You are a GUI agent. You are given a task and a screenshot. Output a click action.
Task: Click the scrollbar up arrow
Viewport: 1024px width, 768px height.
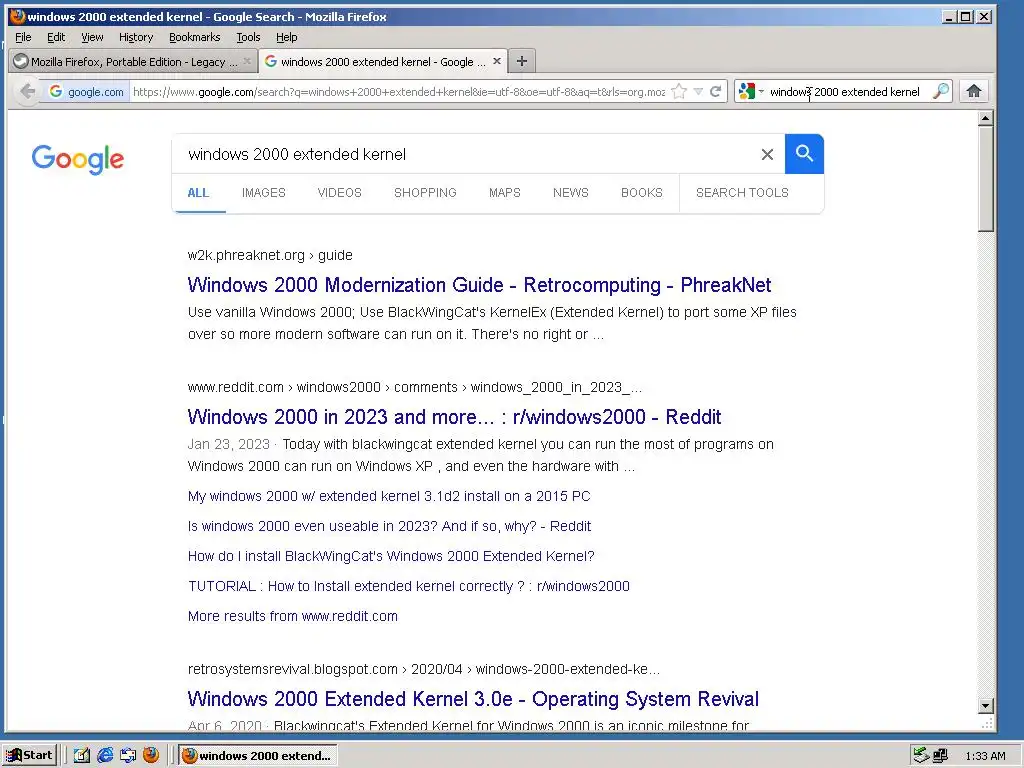[986, 118]
